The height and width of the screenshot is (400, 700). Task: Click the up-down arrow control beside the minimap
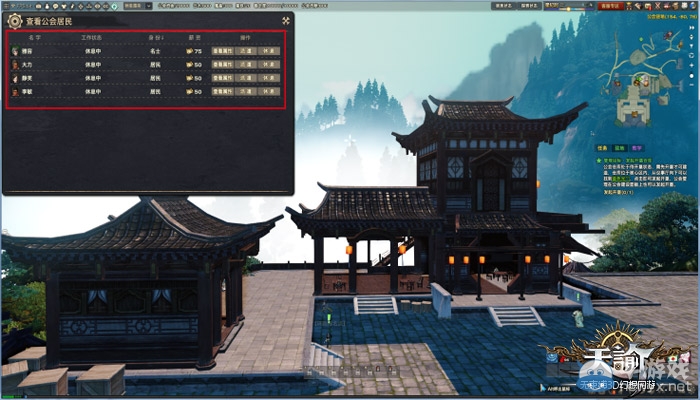[x=692, y=38]
